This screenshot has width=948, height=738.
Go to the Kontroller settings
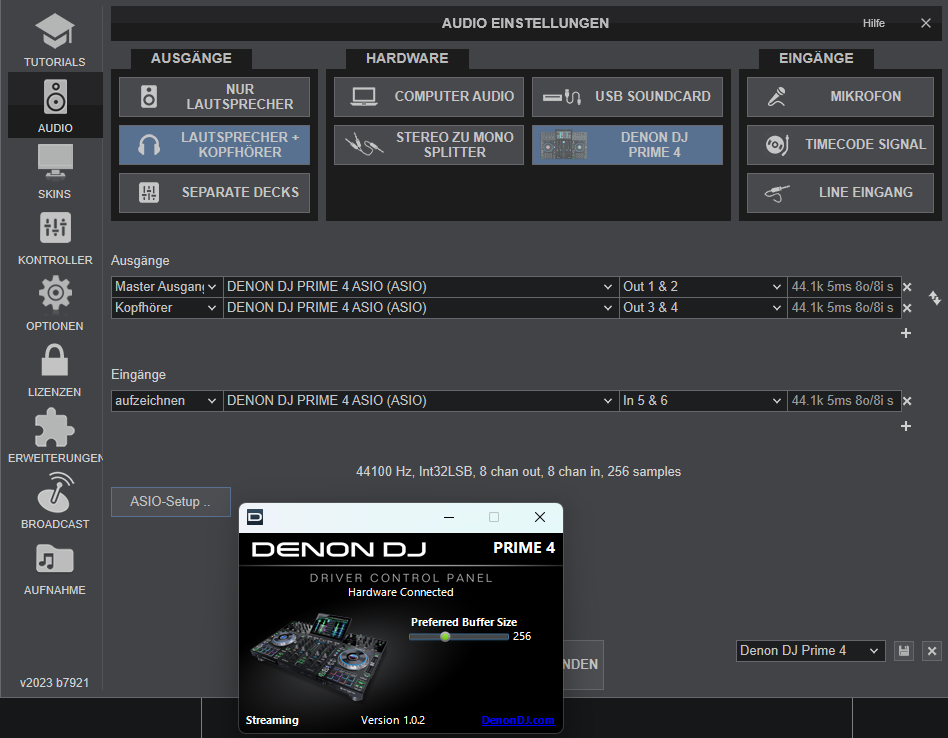click(x=54, y=238)
